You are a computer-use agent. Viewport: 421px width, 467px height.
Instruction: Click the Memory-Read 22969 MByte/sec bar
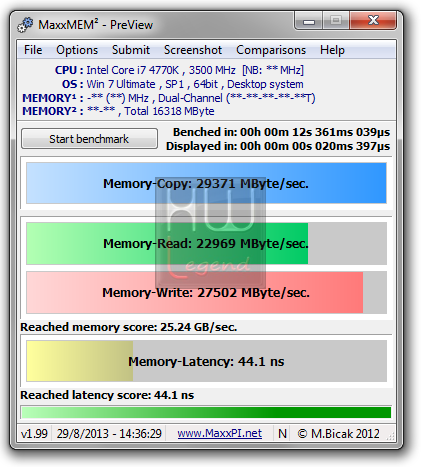coord(206,243)
